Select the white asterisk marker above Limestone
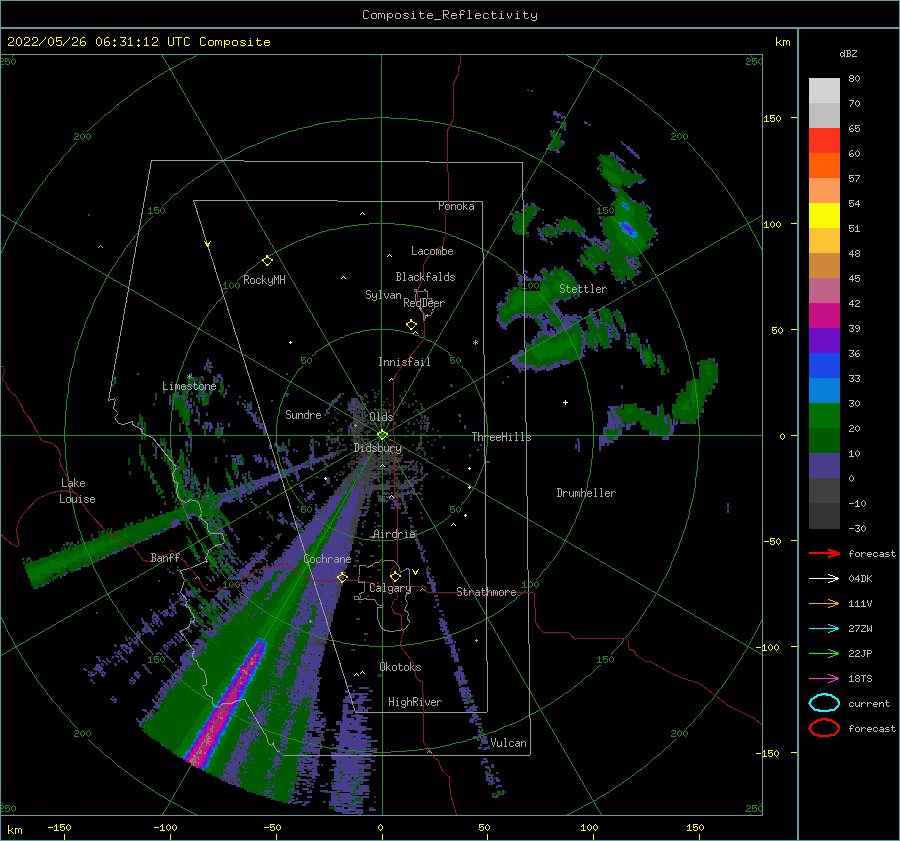900x841 pixels. [189, 377]
